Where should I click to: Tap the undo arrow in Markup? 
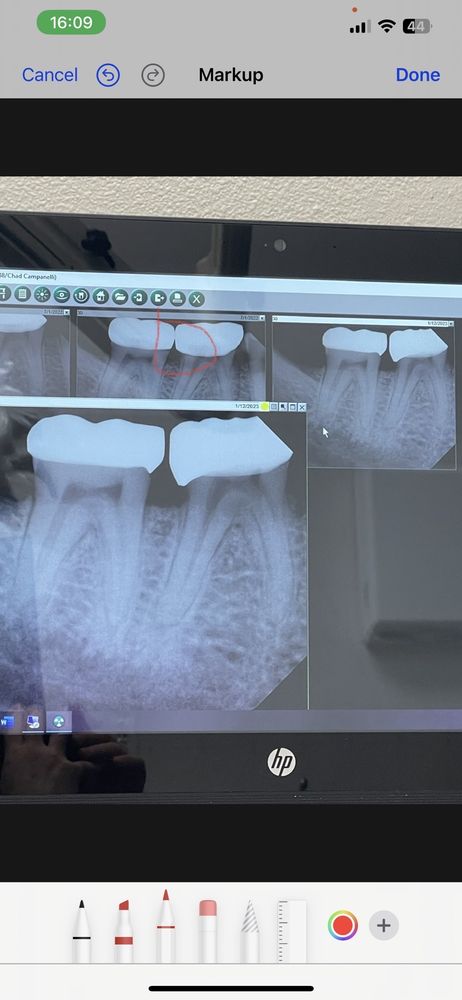point(108,75)
